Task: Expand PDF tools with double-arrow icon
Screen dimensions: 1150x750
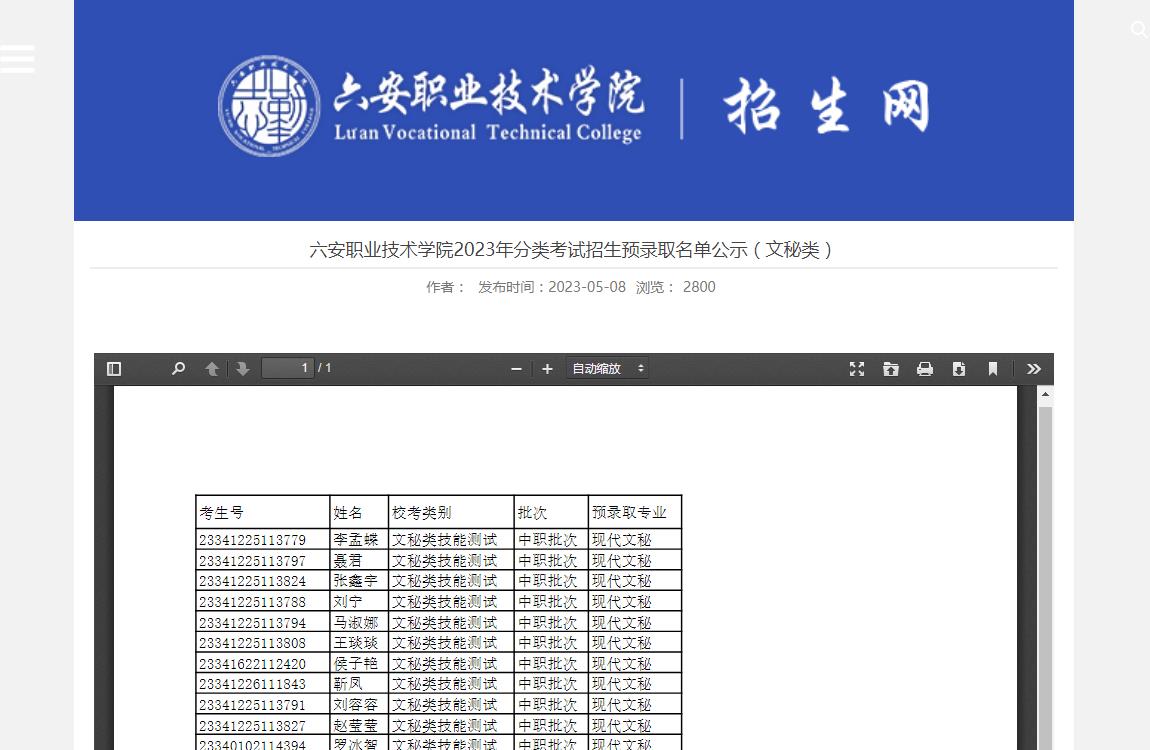Action: point(1033,369)
